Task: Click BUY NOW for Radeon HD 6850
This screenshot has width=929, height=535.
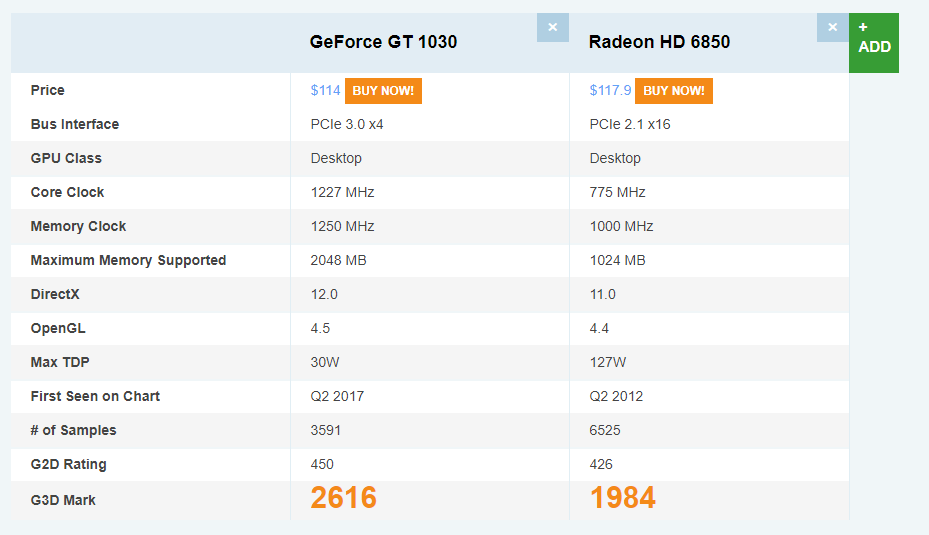Action: 674,91
